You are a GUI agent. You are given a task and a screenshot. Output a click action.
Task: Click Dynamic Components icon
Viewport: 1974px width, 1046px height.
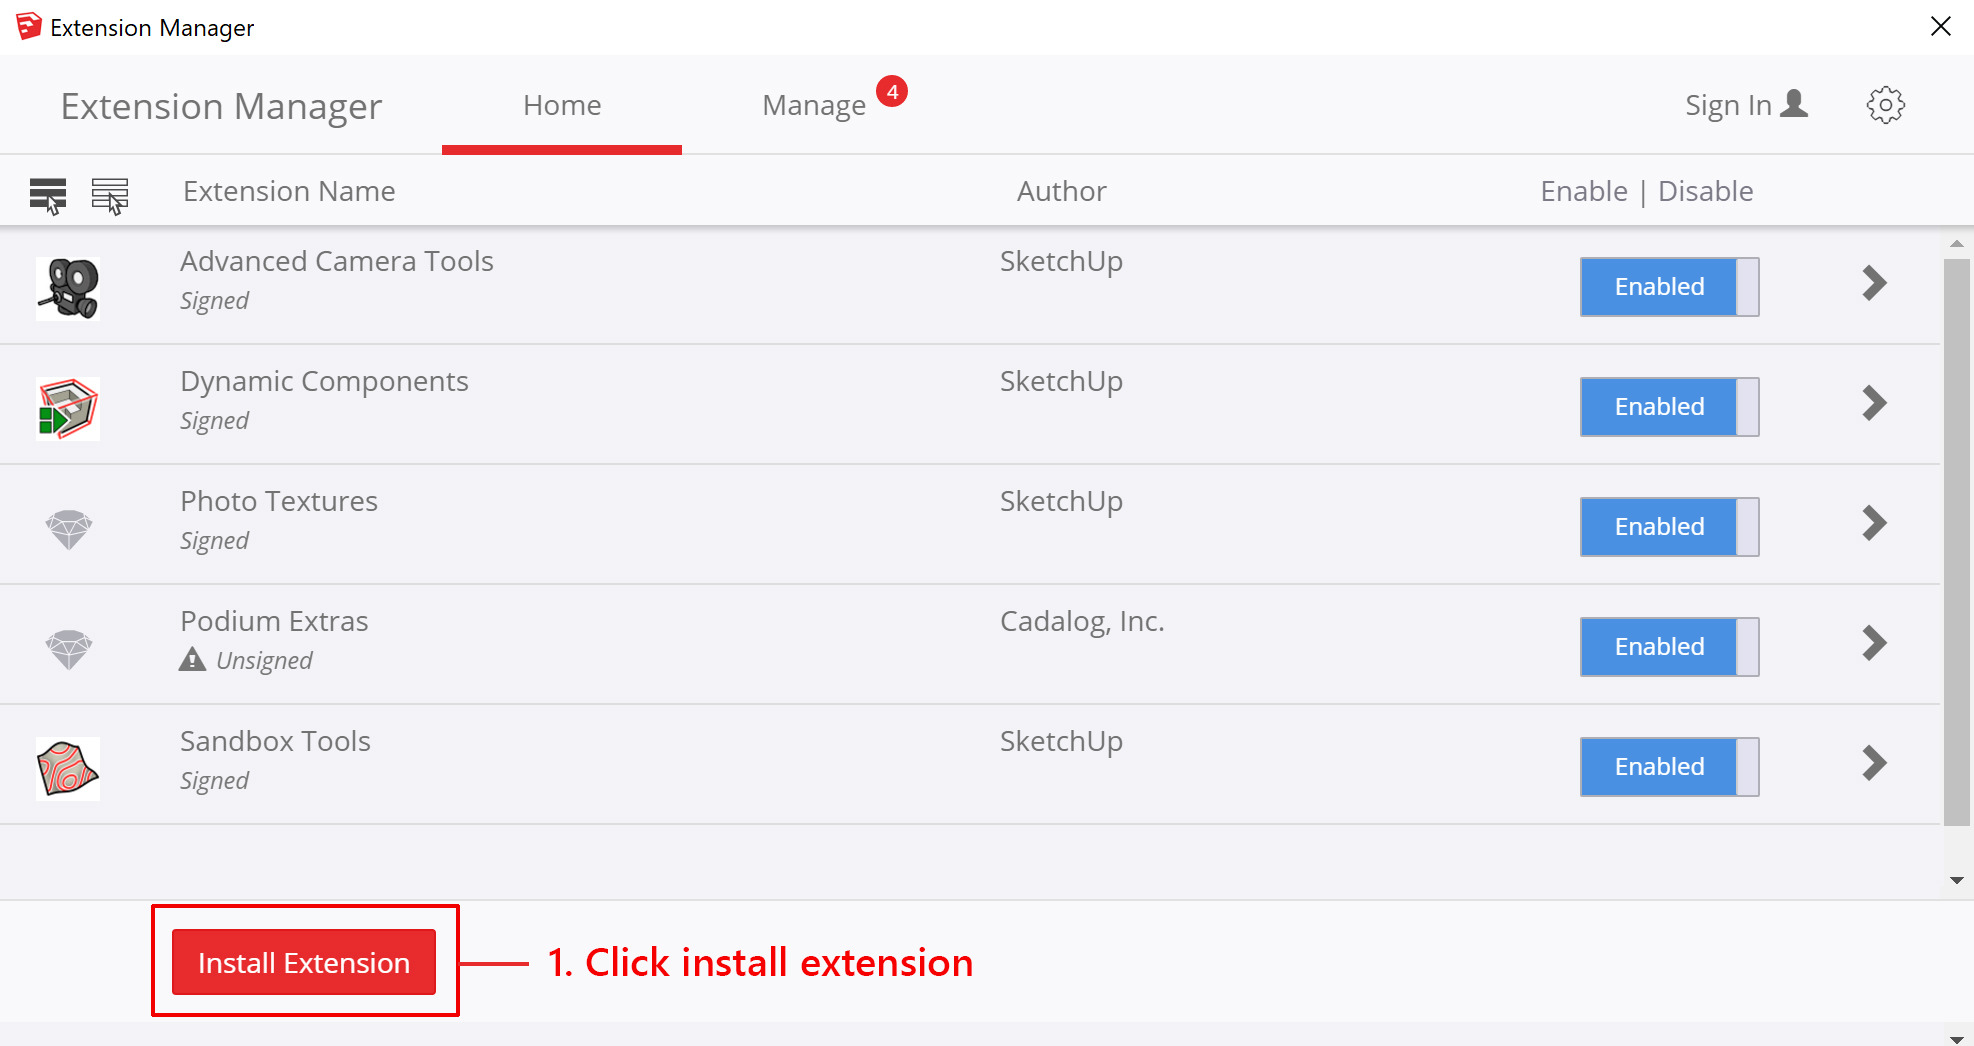(68, 408)
